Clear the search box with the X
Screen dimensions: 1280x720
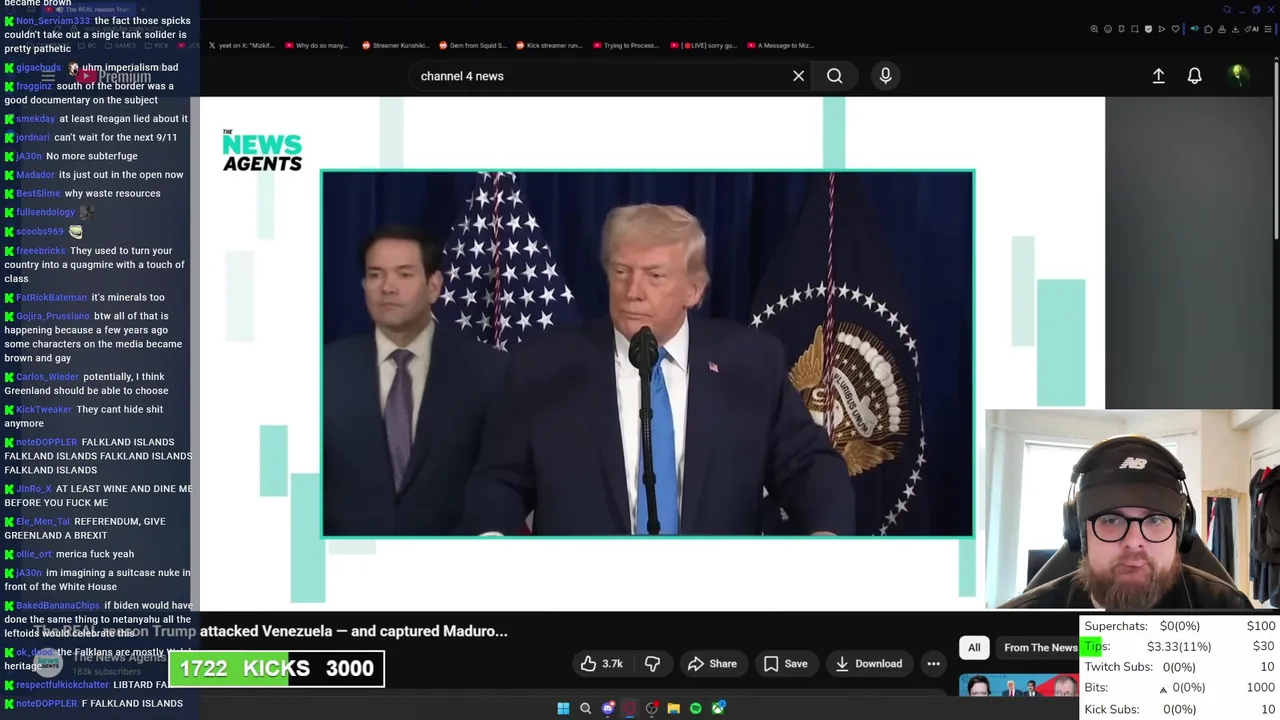click(x=798, y=76)
